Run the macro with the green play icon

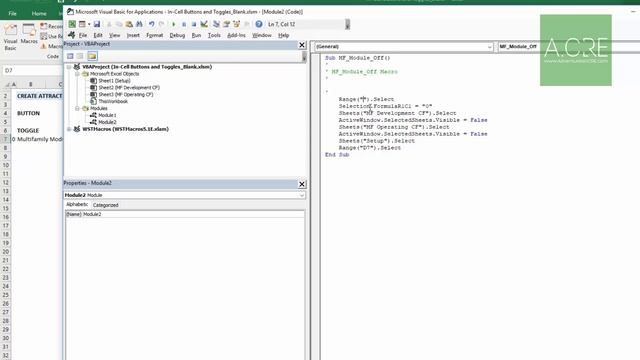(x=173, y=24)
